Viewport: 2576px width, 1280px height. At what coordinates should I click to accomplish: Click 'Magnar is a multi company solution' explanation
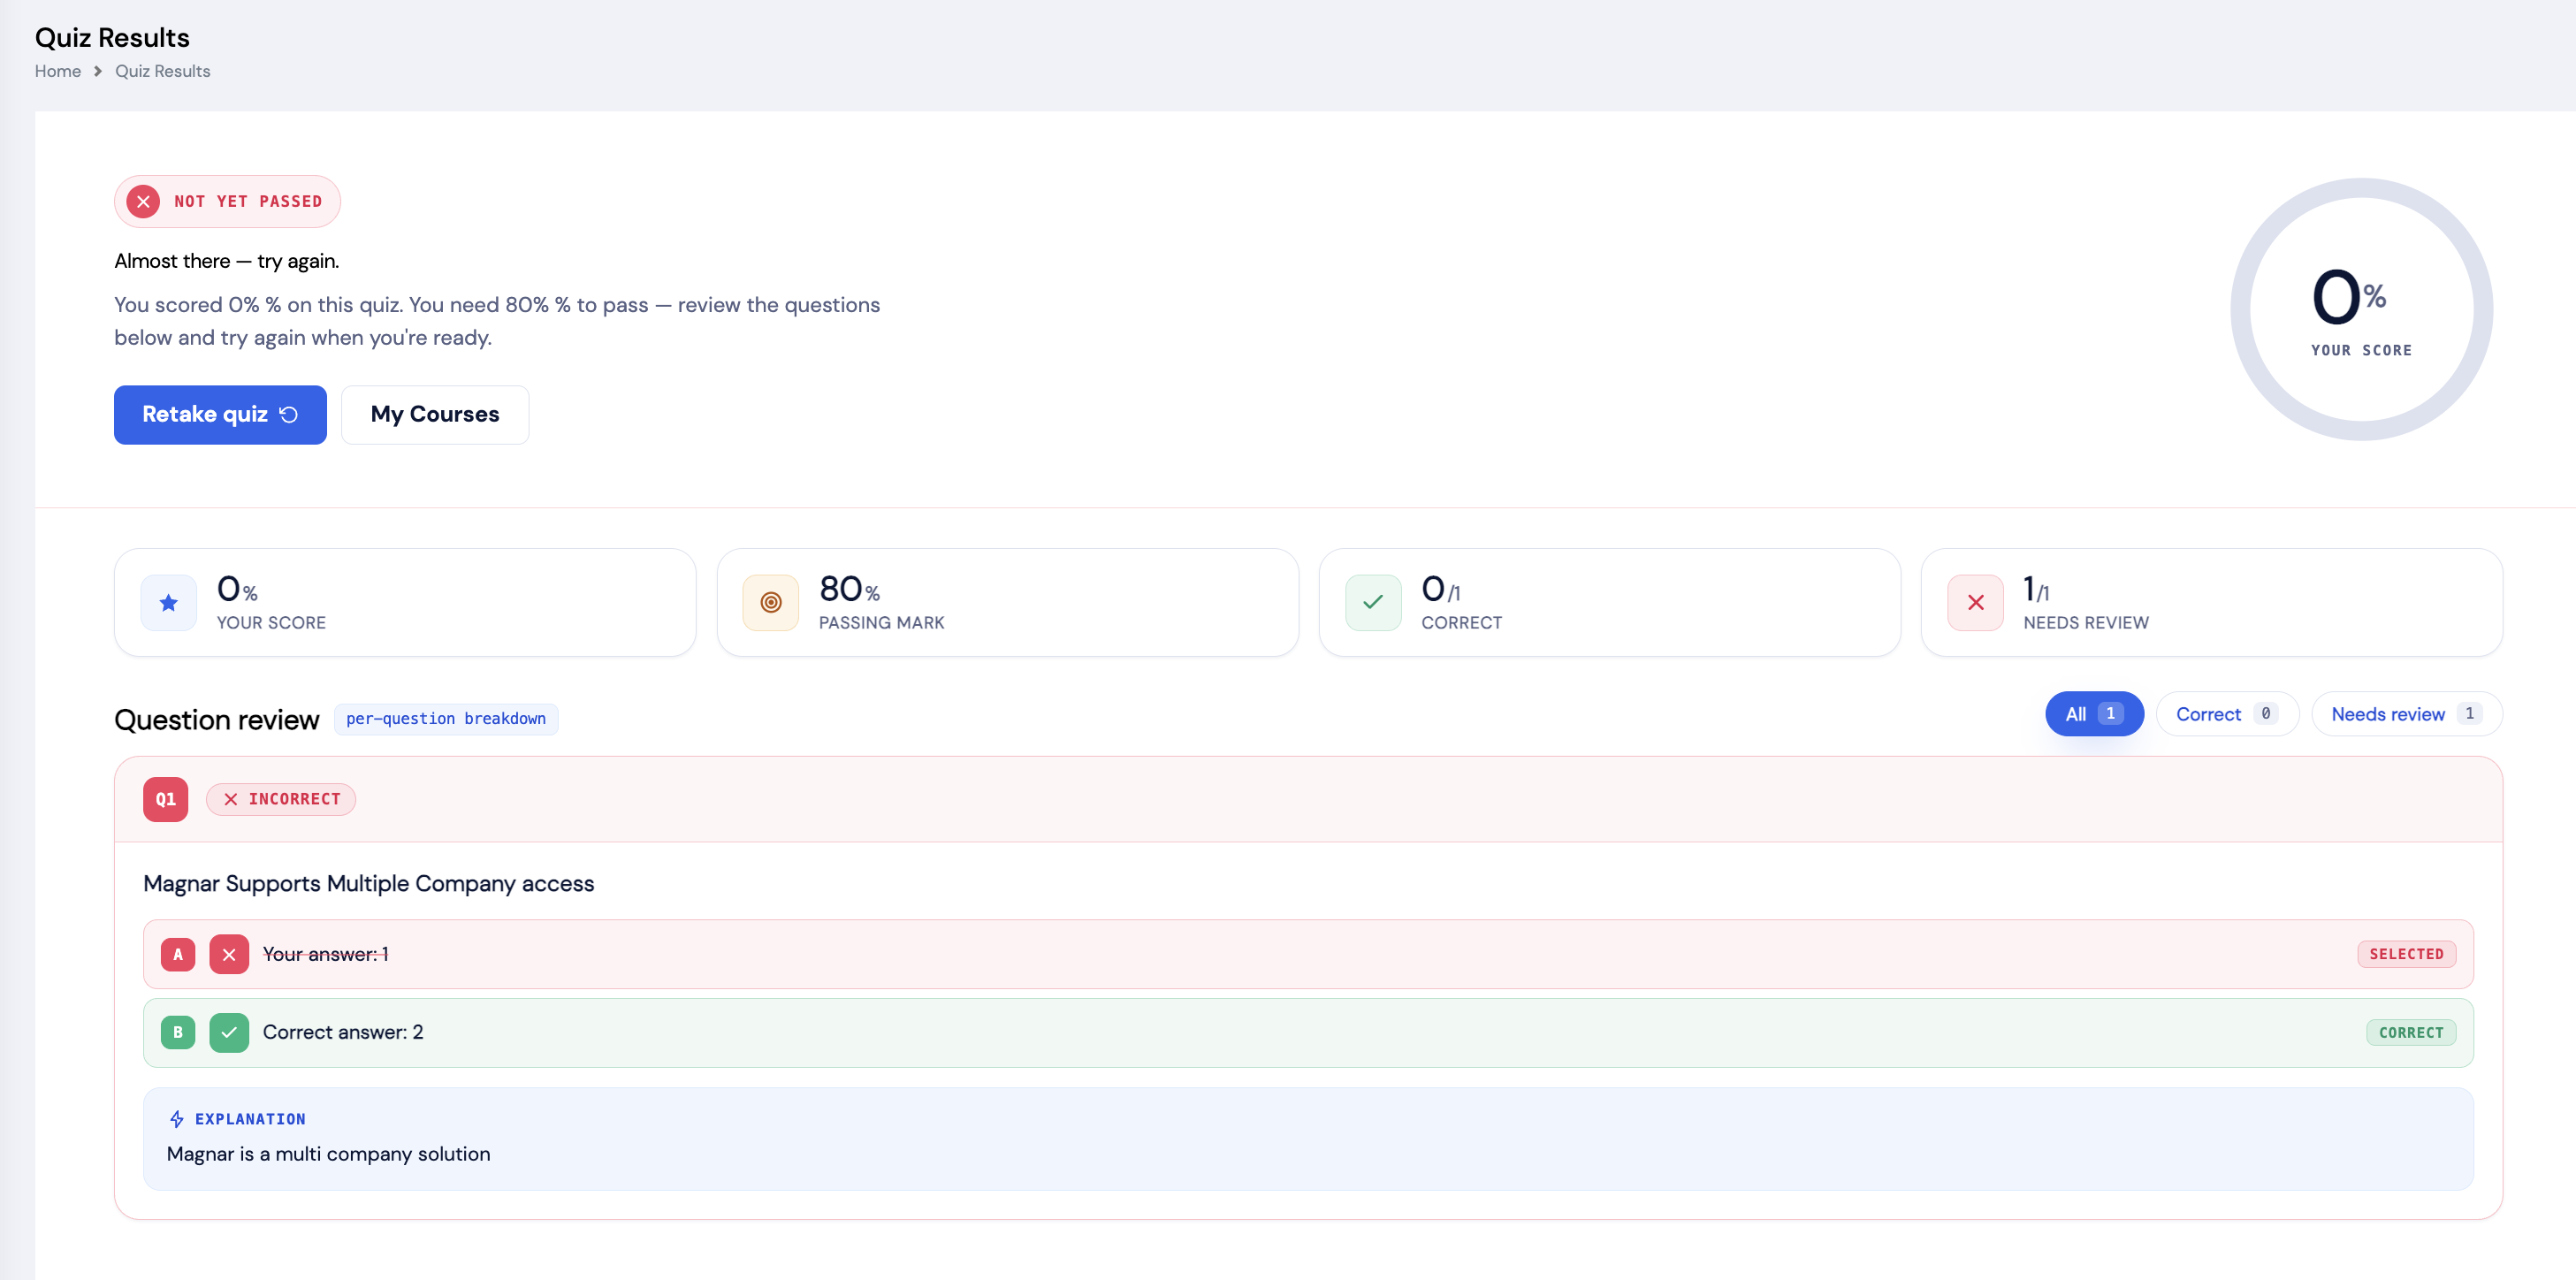[x=328, y=1153]
